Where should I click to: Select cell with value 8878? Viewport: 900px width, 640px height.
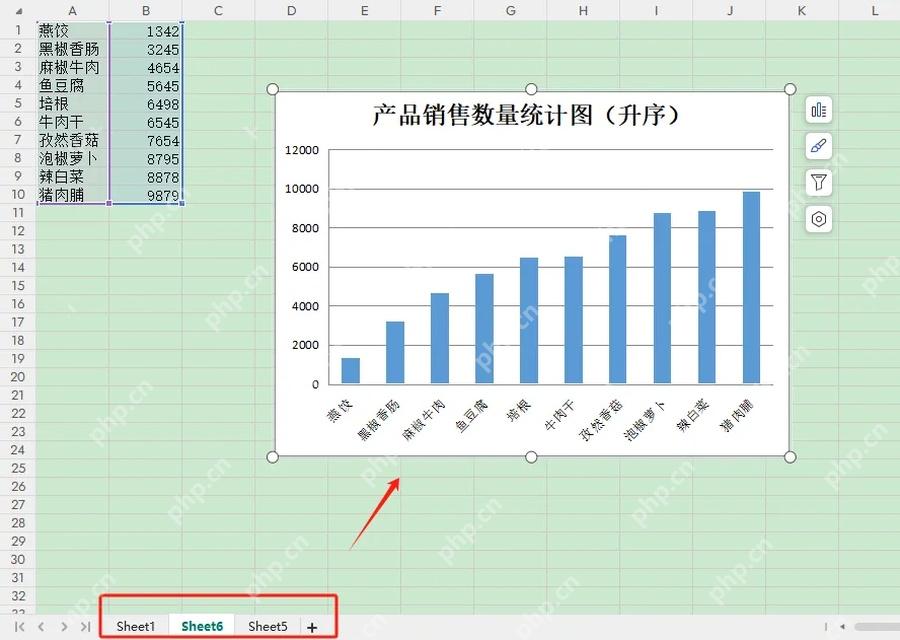(x=146, y=177)
